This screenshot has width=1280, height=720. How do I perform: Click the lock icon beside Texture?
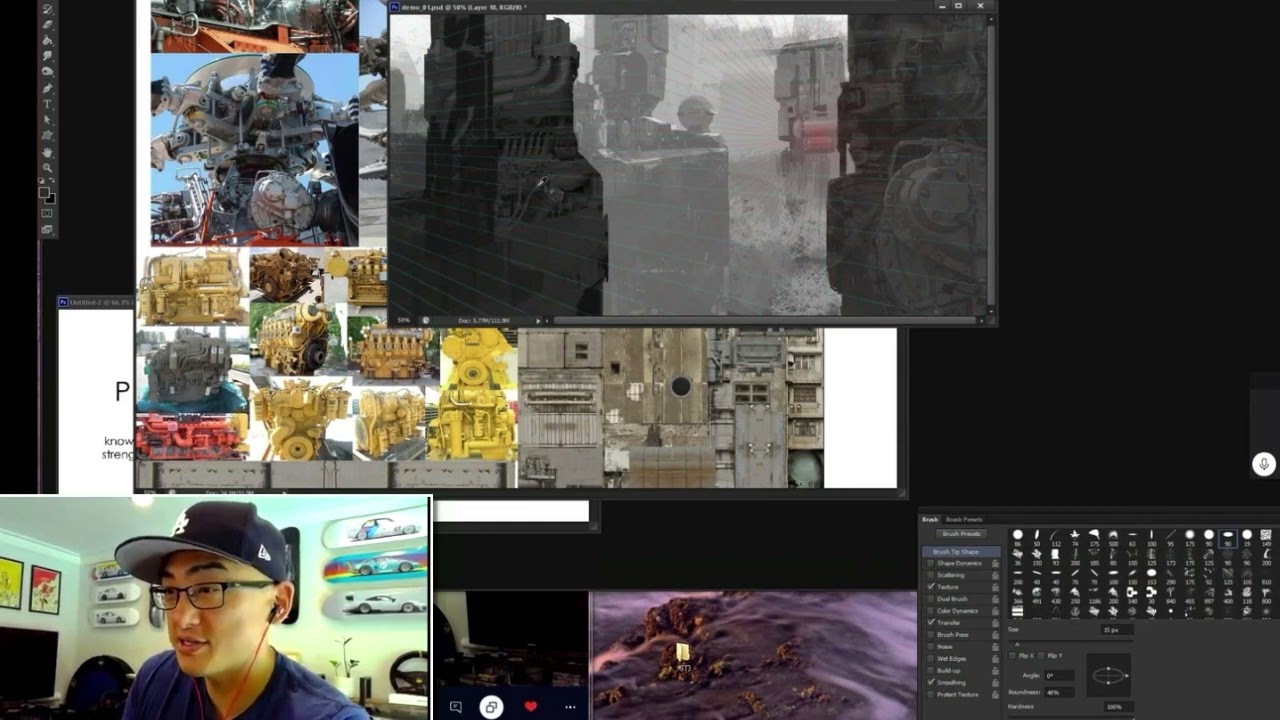coord(995,587)
